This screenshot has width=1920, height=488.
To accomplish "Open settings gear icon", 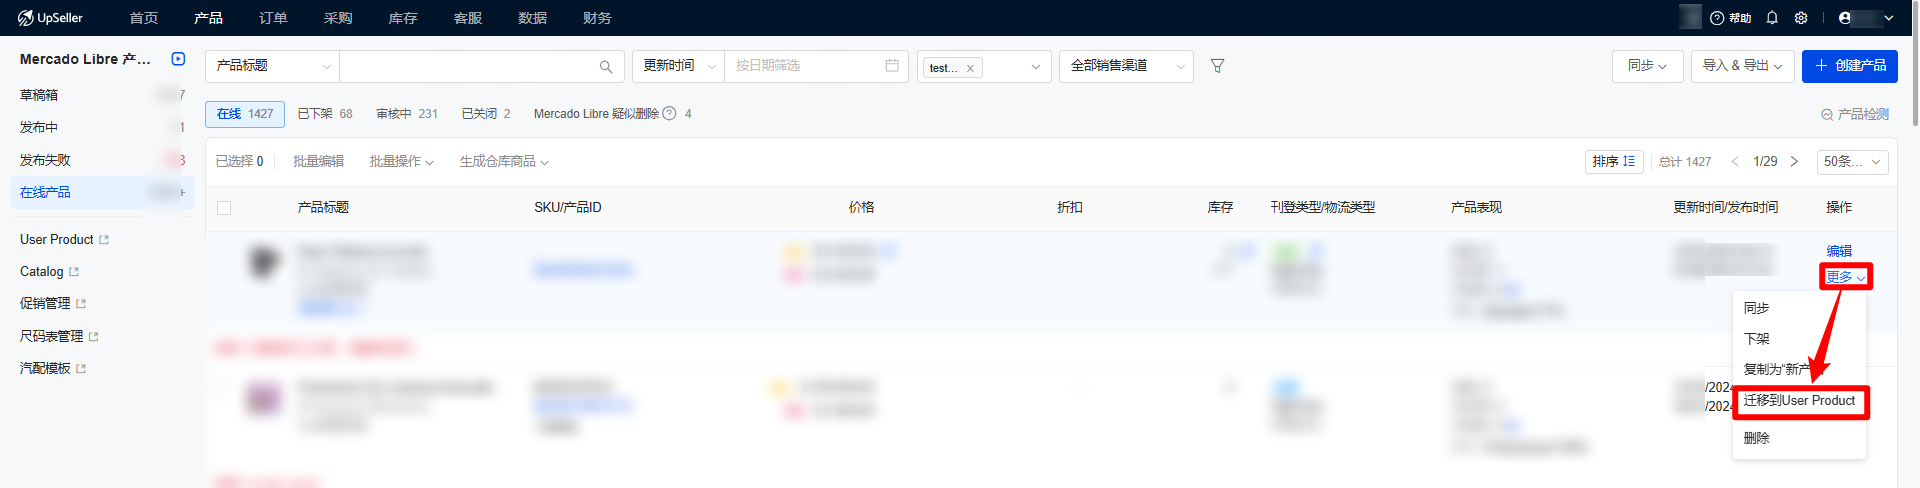I will point(1801,18).
